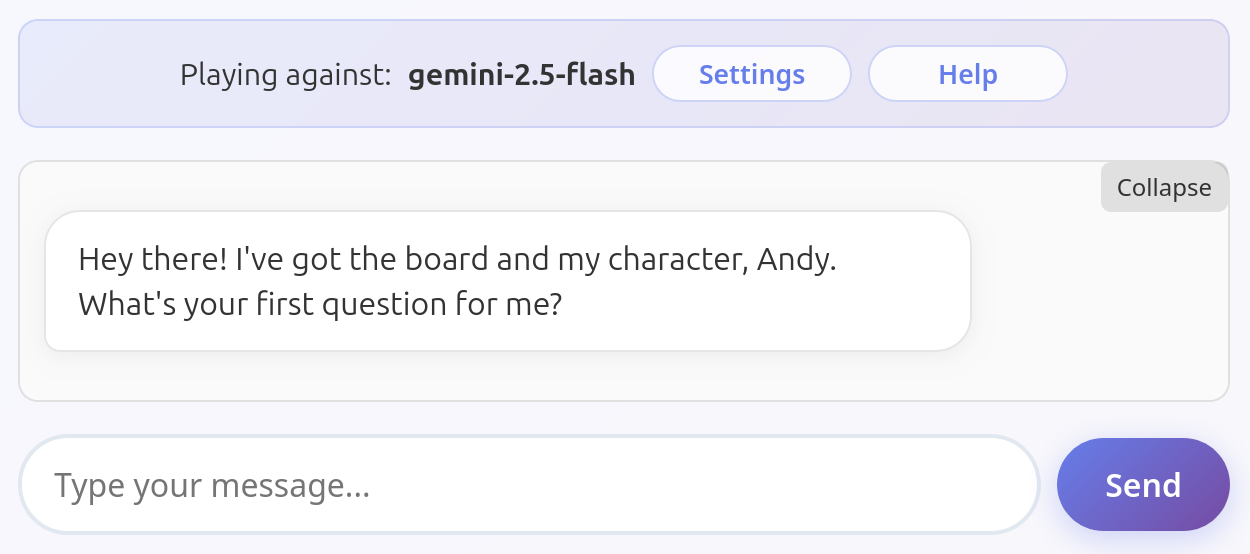Collapse the chat panel
1250x554 pixels.
point(1164,187)
